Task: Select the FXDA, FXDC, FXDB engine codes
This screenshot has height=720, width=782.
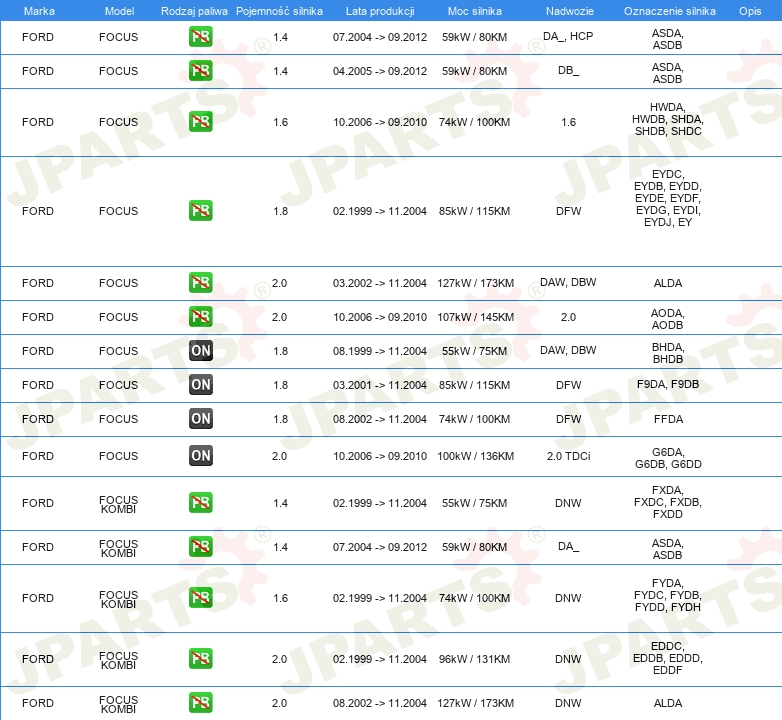Action: [668, 502]
